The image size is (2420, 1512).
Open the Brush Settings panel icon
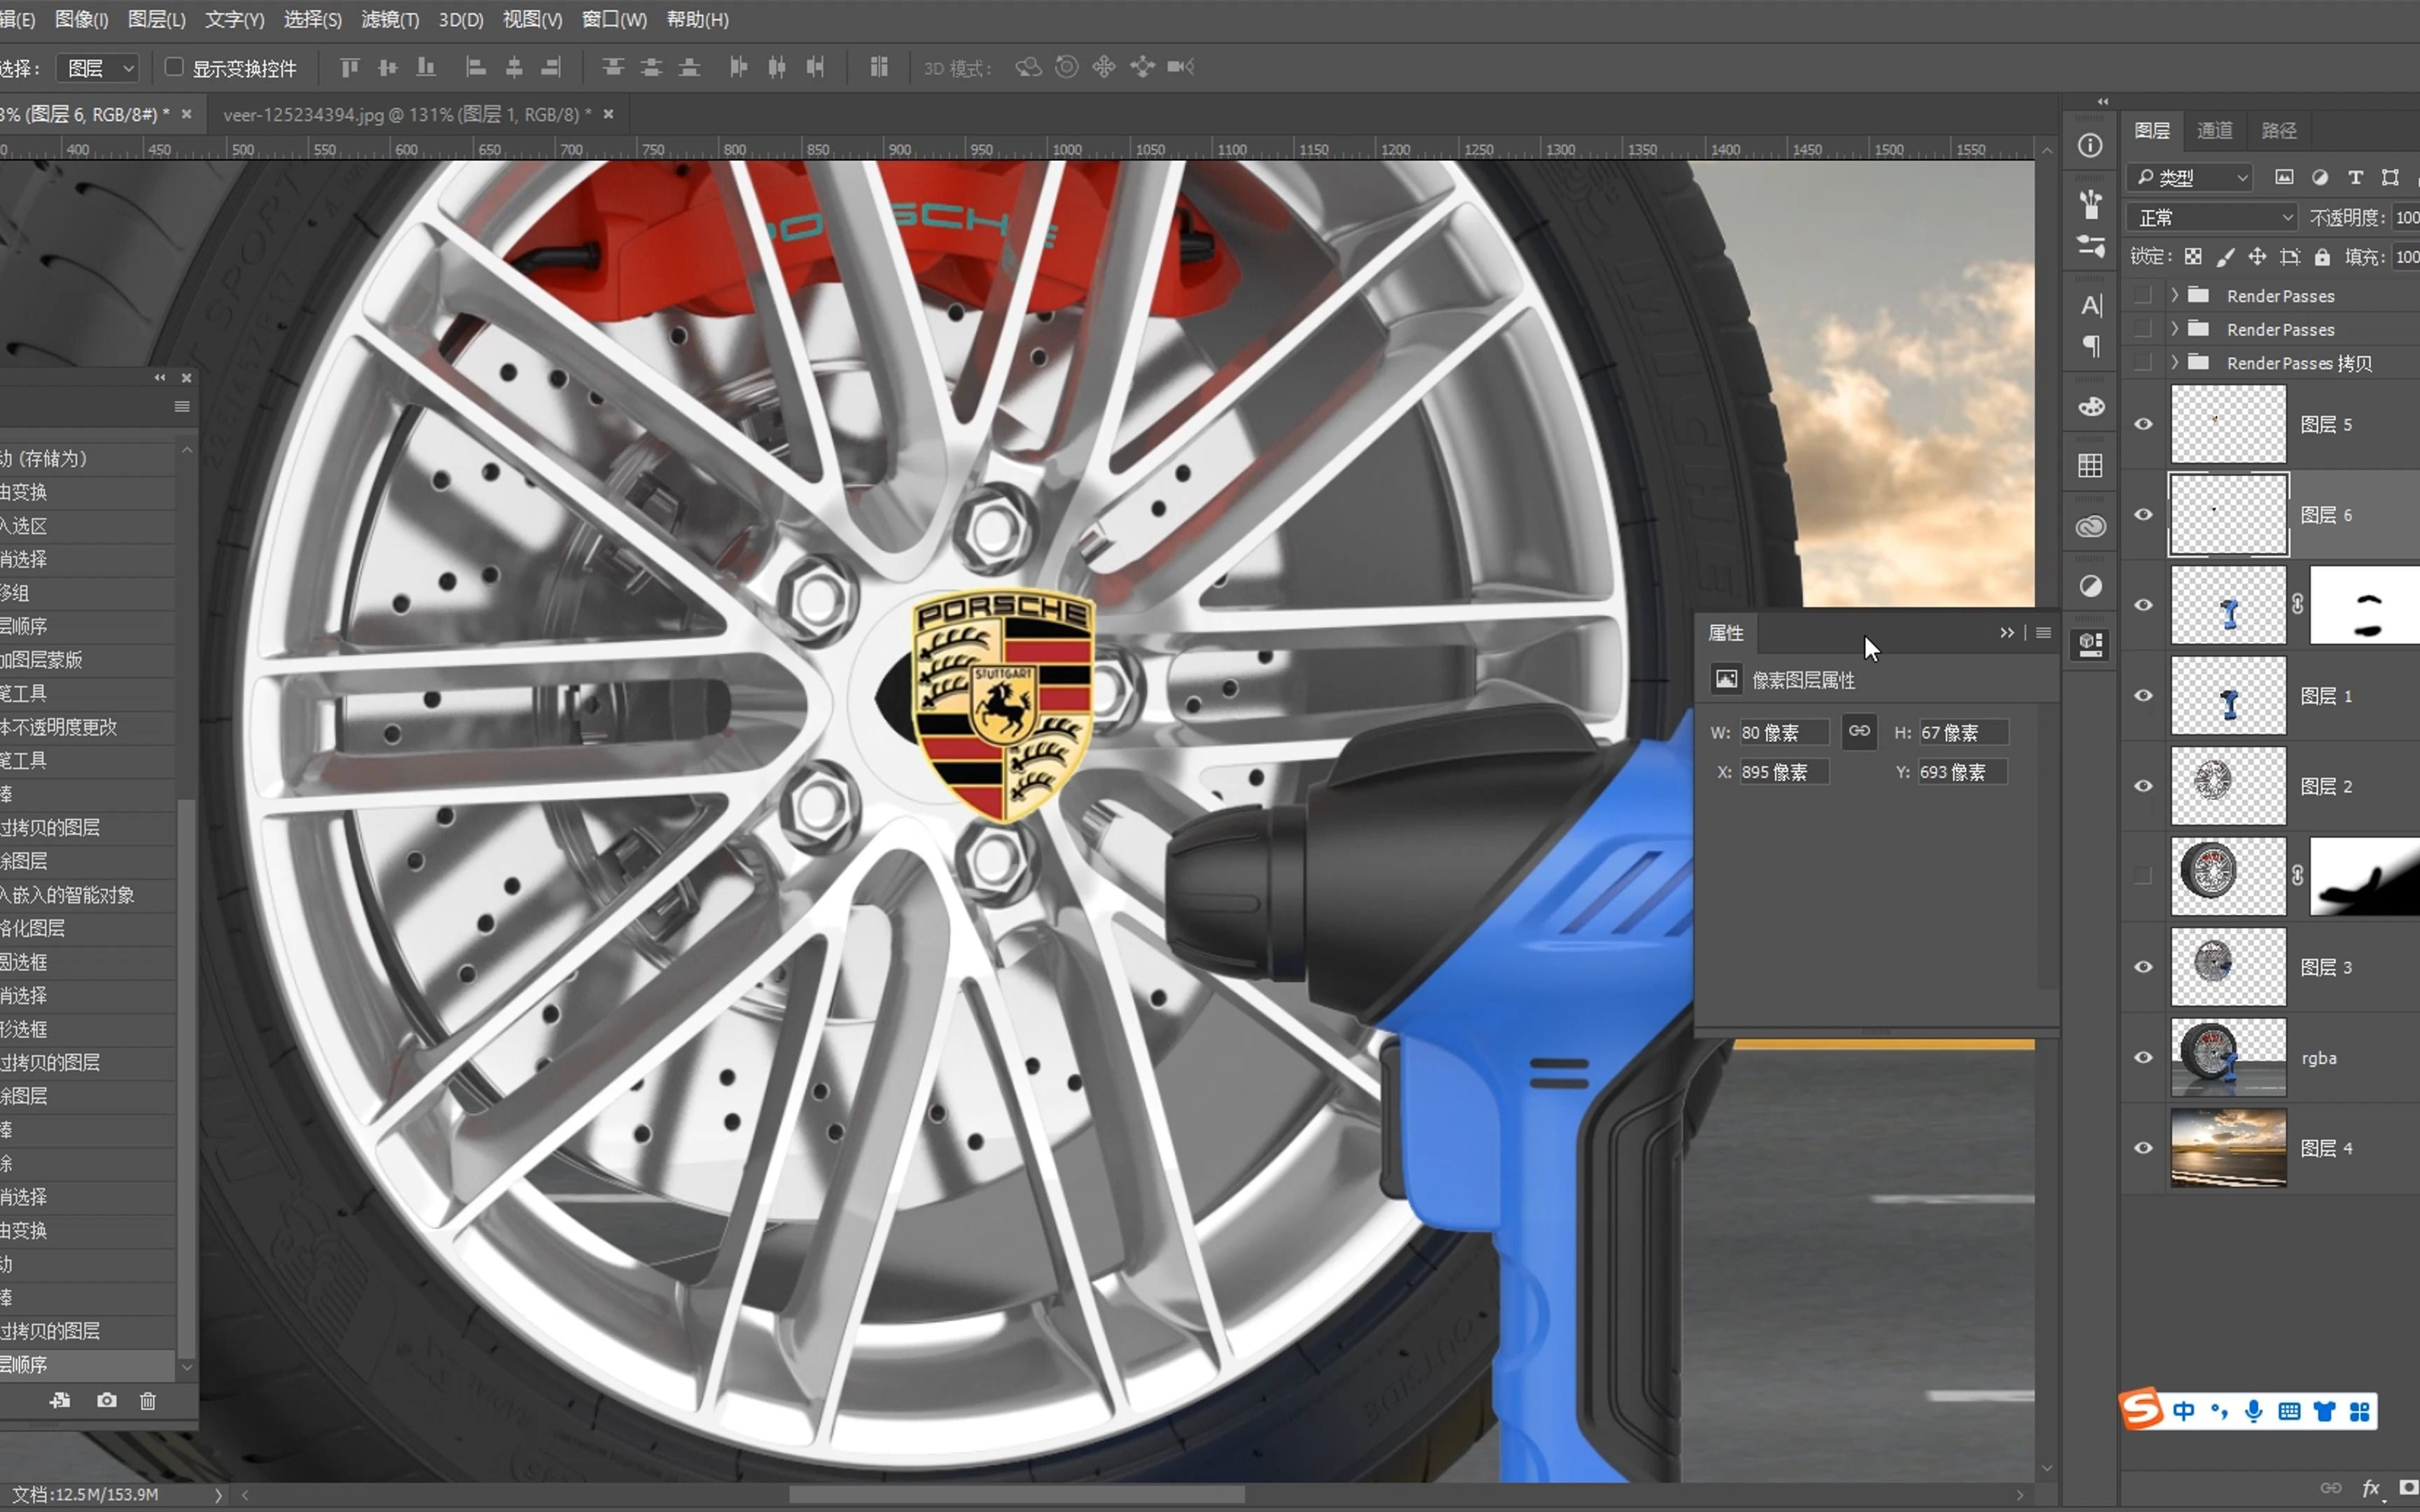click(2090, 246)
